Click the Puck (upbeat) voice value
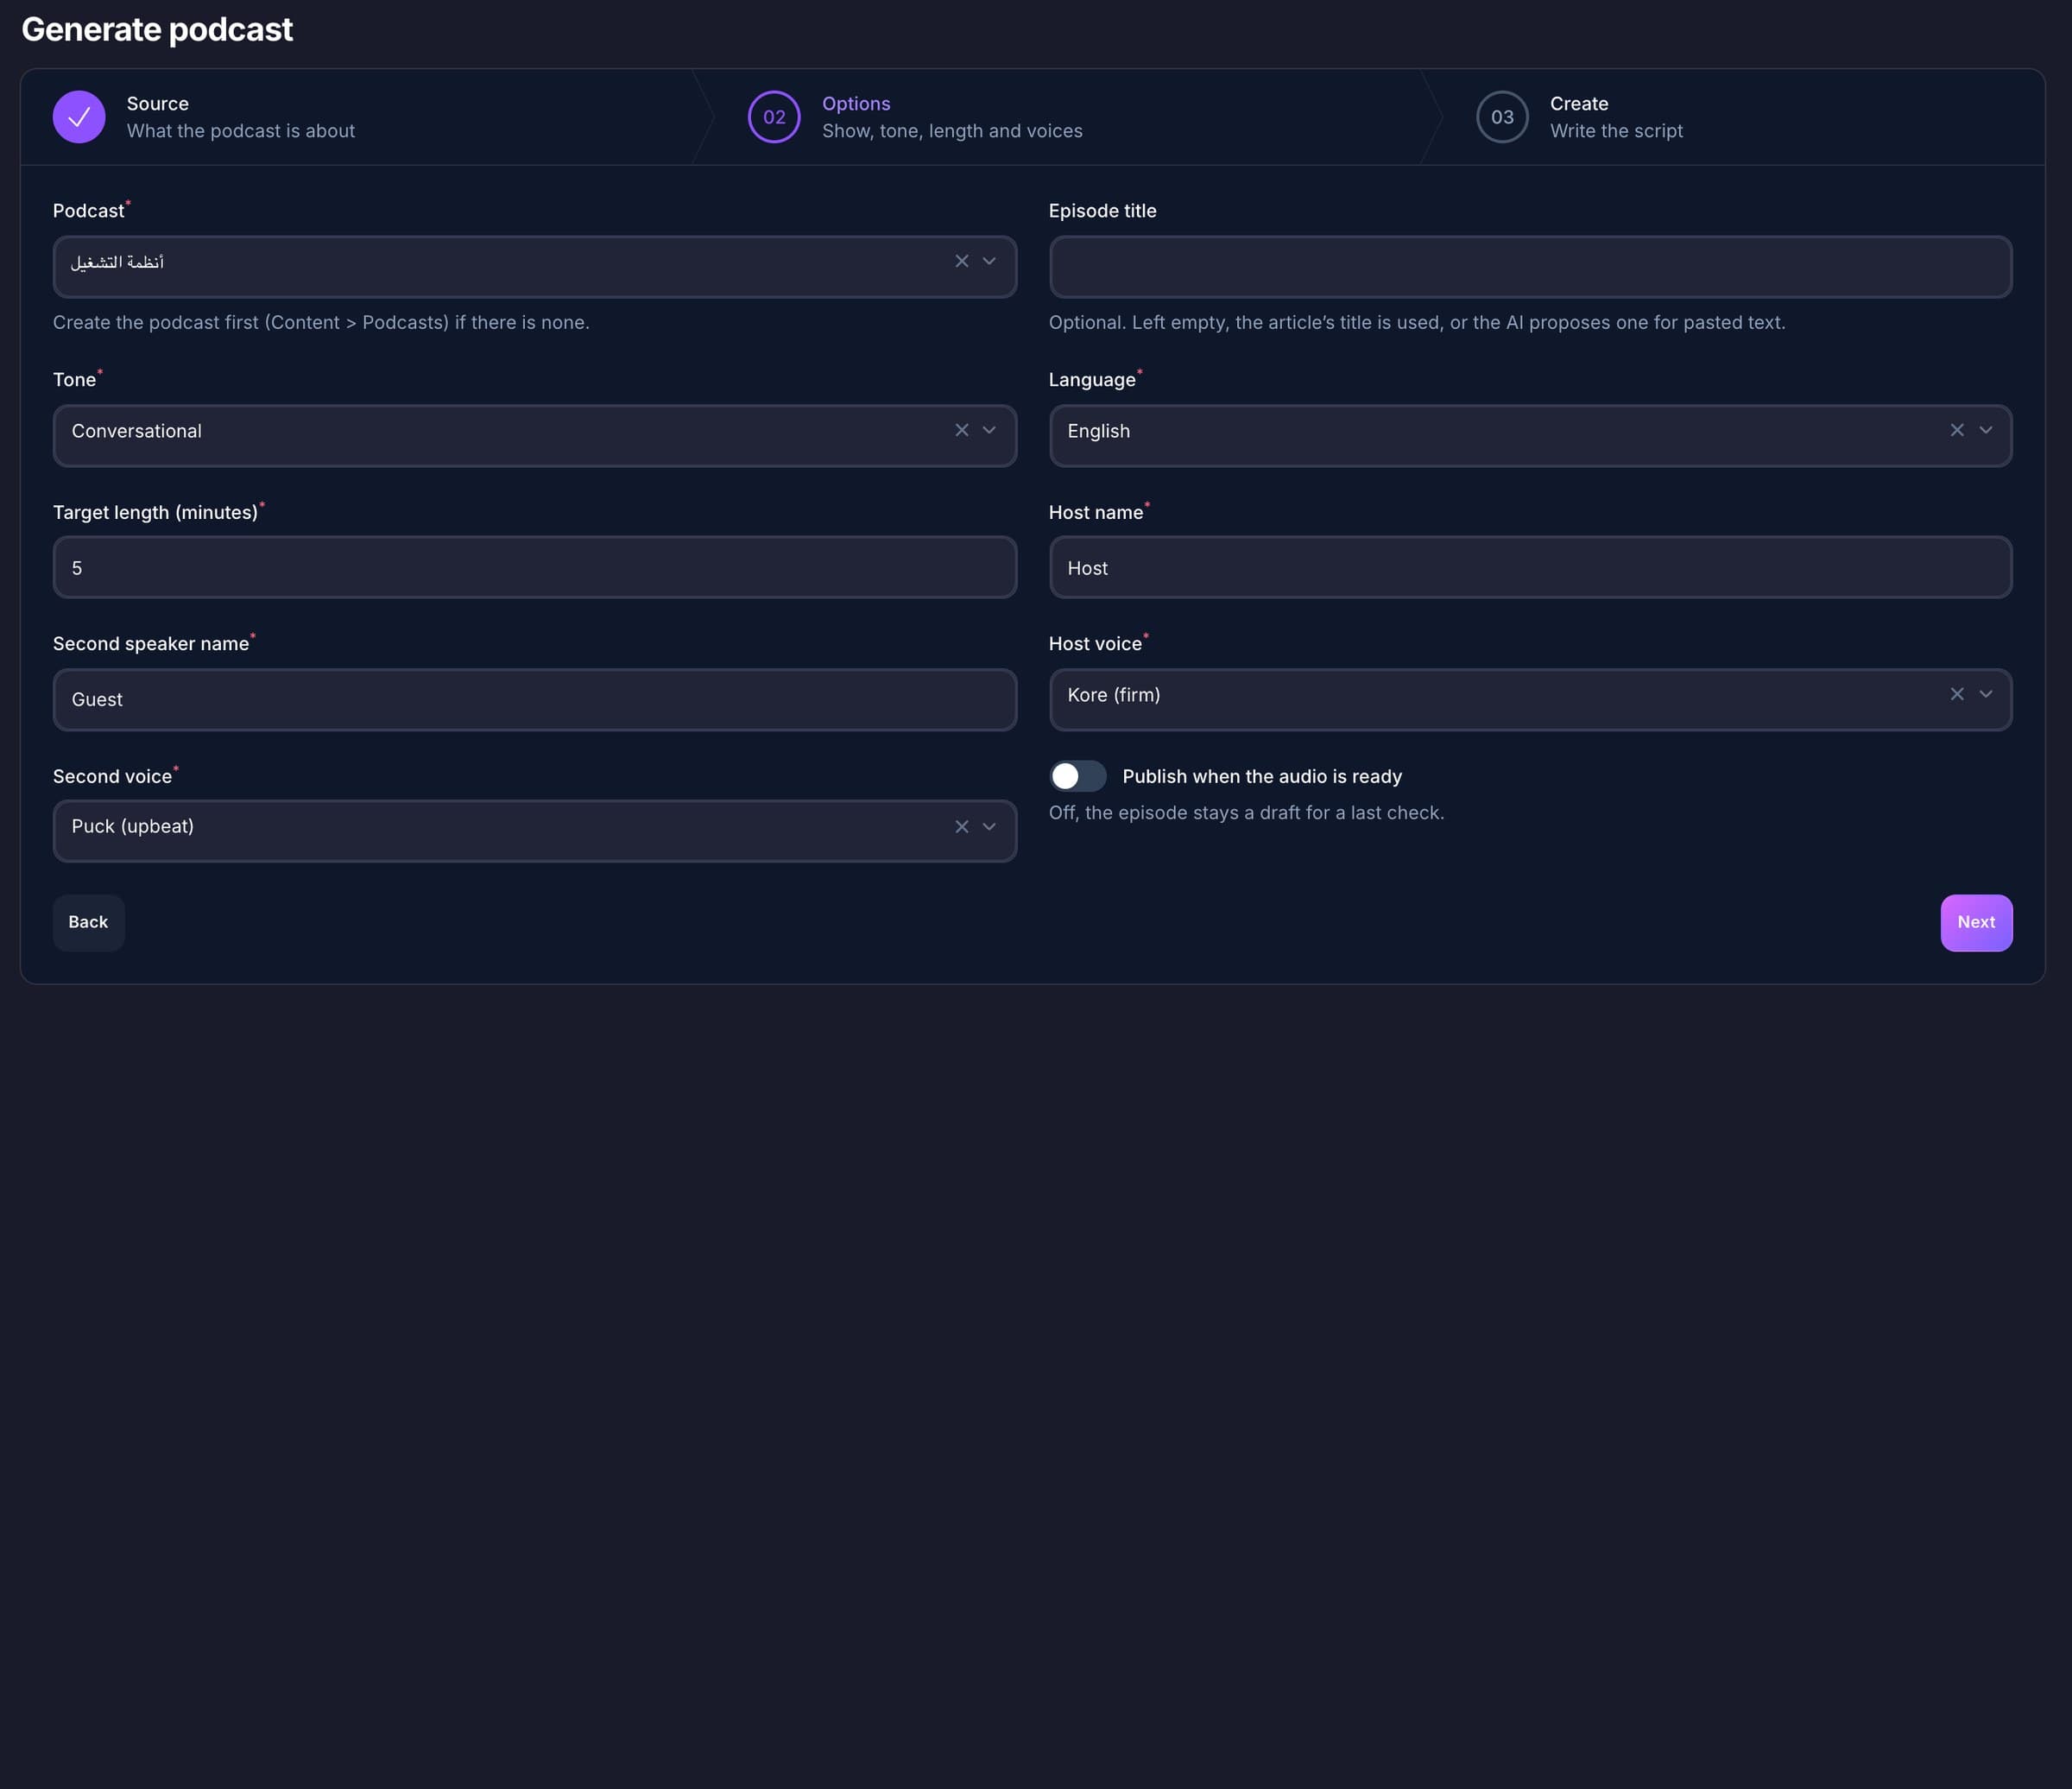 coord(133,826)
